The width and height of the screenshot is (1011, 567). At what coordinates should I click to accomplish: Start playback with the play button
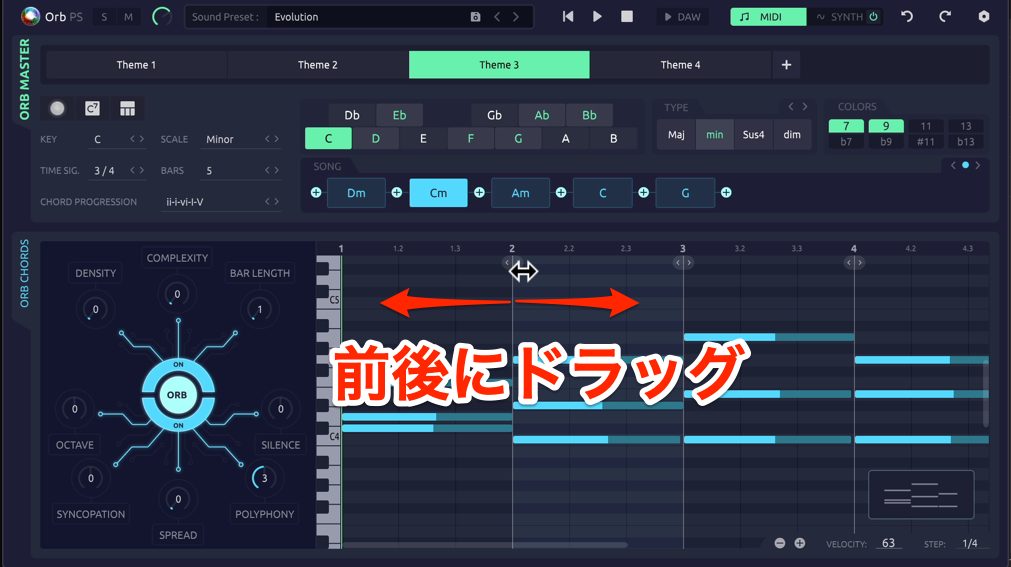click(597, 17)
